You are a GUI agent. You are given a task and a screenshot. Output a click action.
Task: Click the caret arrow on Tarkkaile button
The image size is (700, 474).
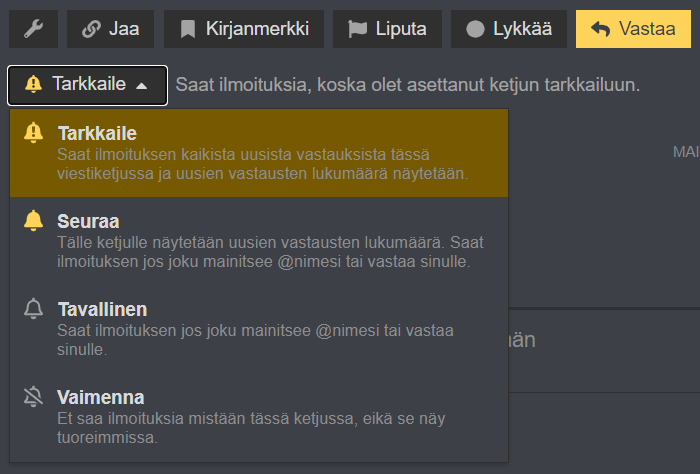point(142,85)
